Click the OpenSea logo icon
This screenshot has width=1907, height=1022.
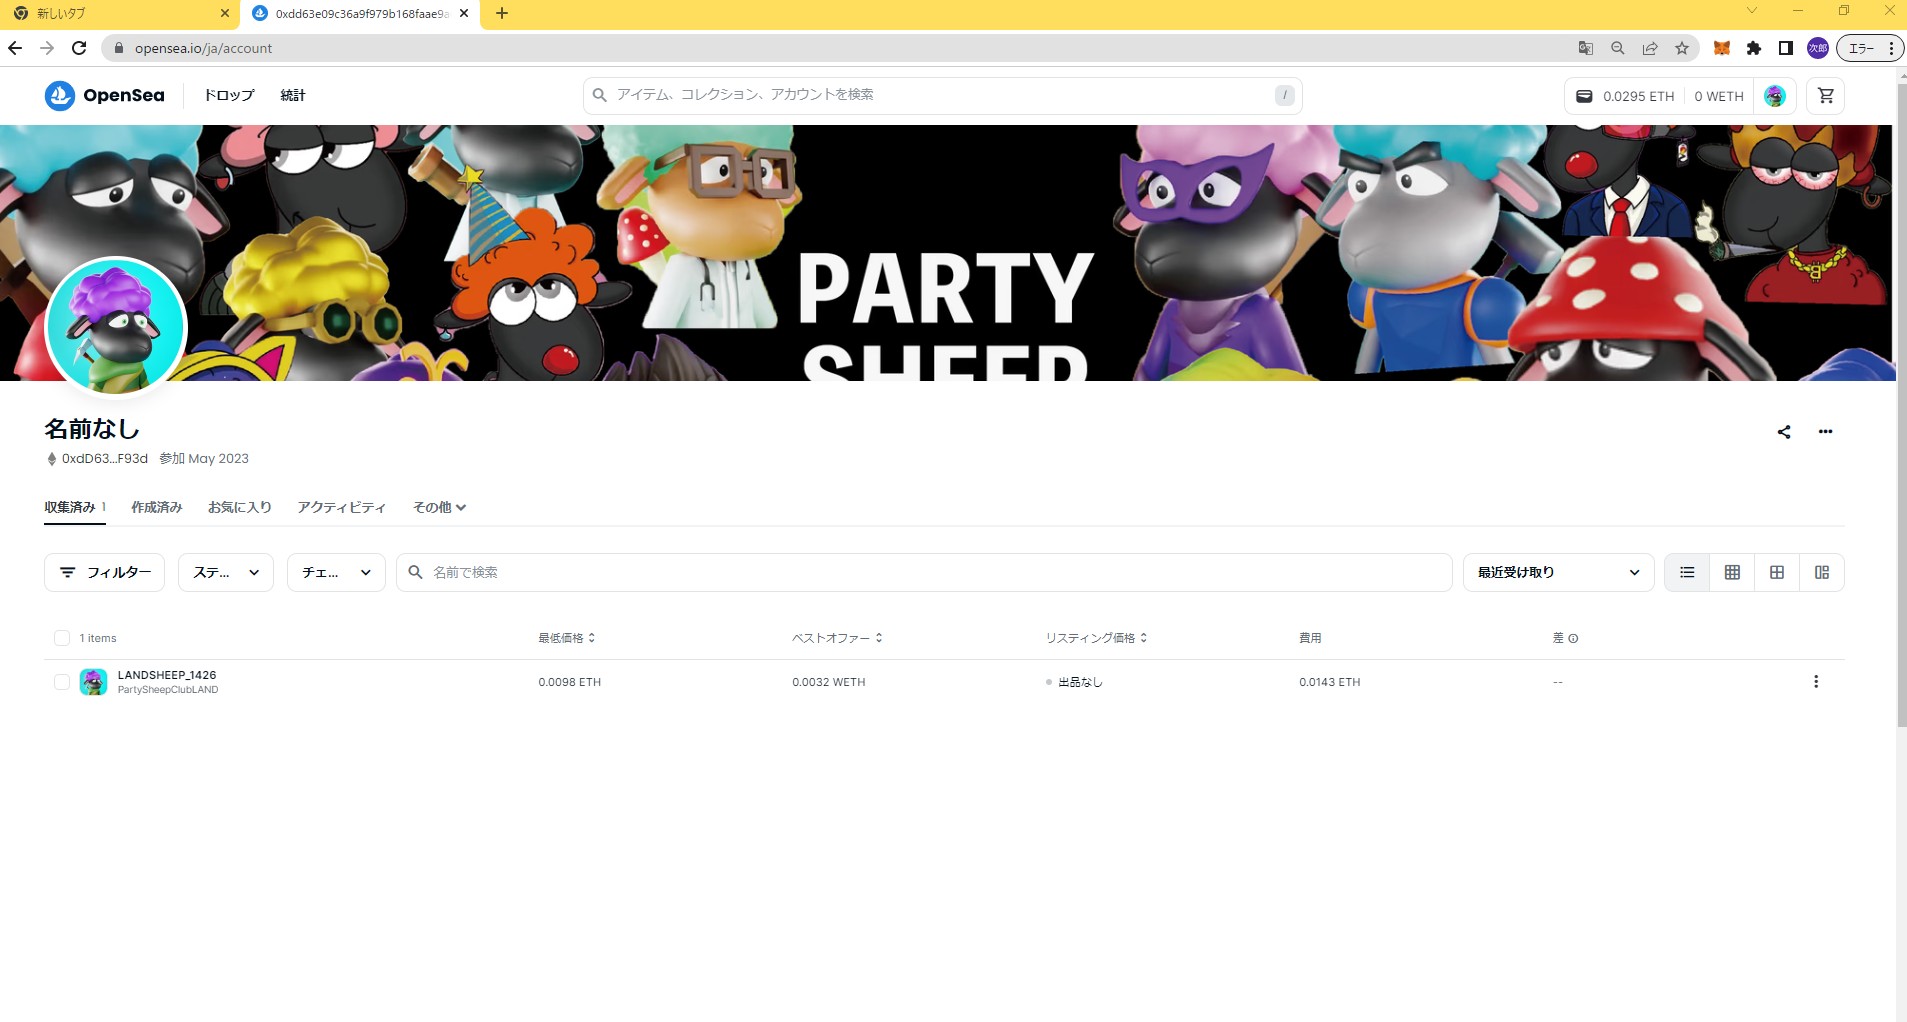(60, 95)
